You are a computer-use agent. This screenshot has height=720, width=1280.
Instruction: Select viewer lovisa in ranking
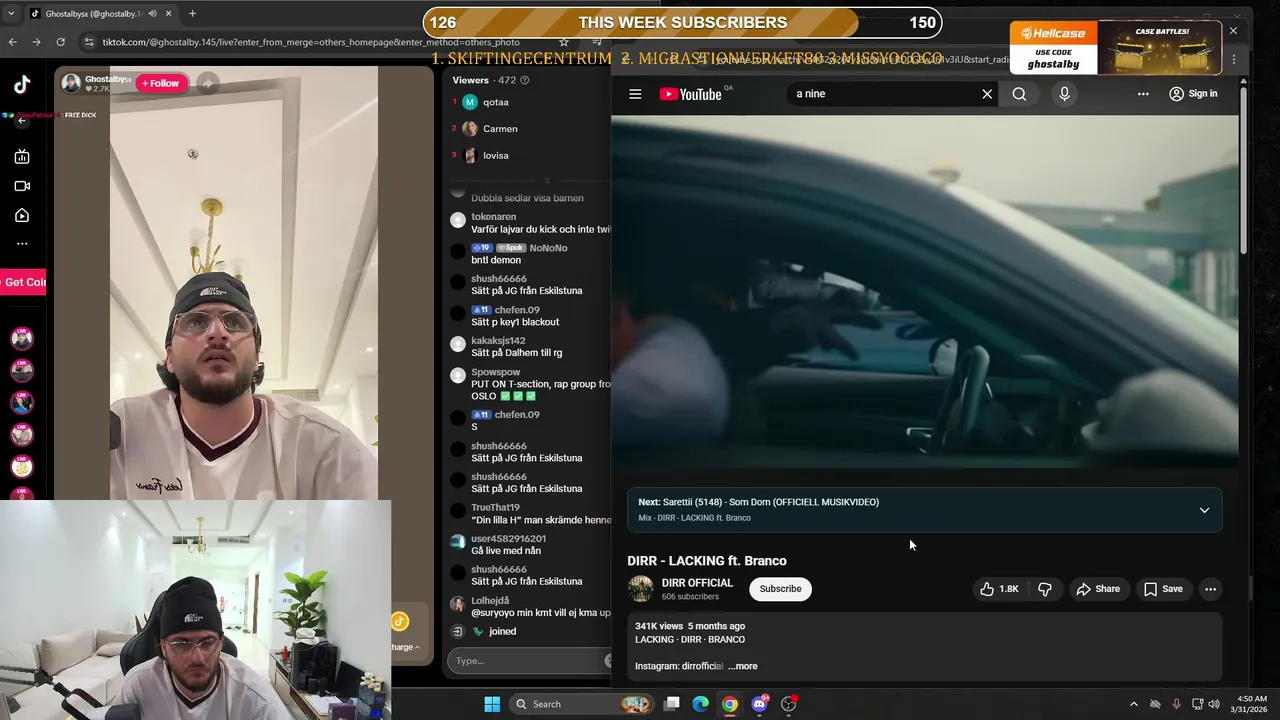click(495, 156)
